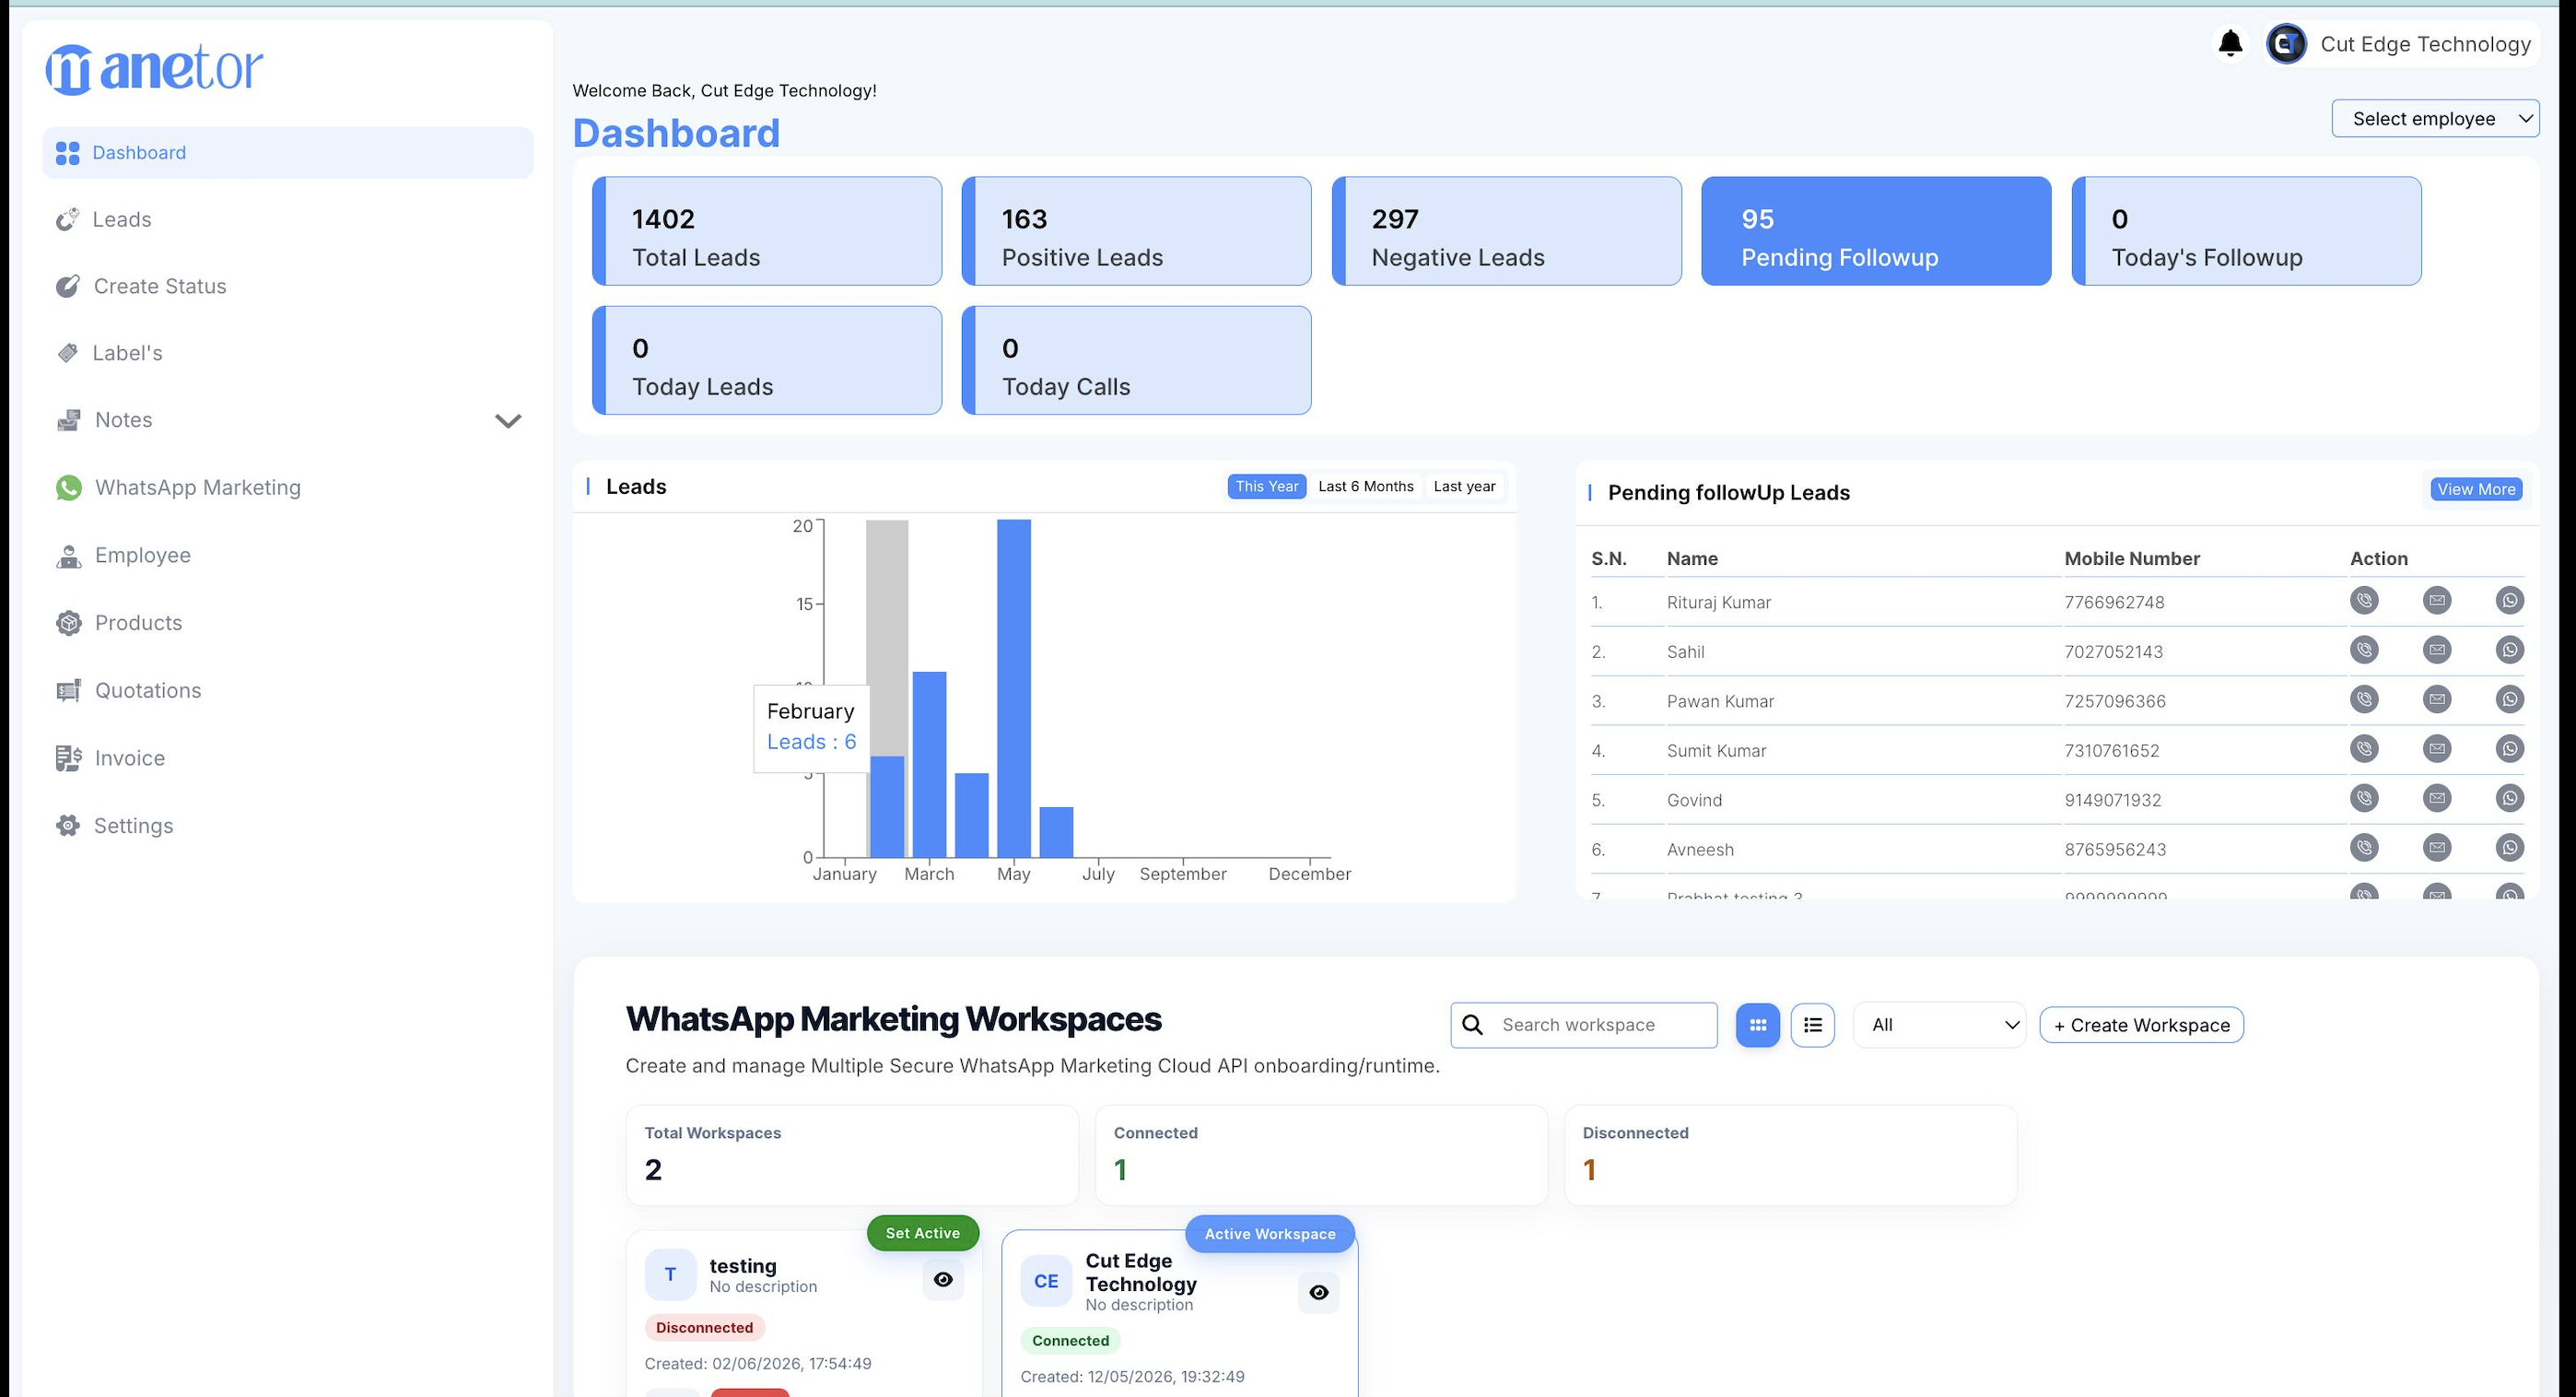WhatsApp Sumit Kumar via icon
The image size is (2576, 1397).
[x=2510, y=749]
